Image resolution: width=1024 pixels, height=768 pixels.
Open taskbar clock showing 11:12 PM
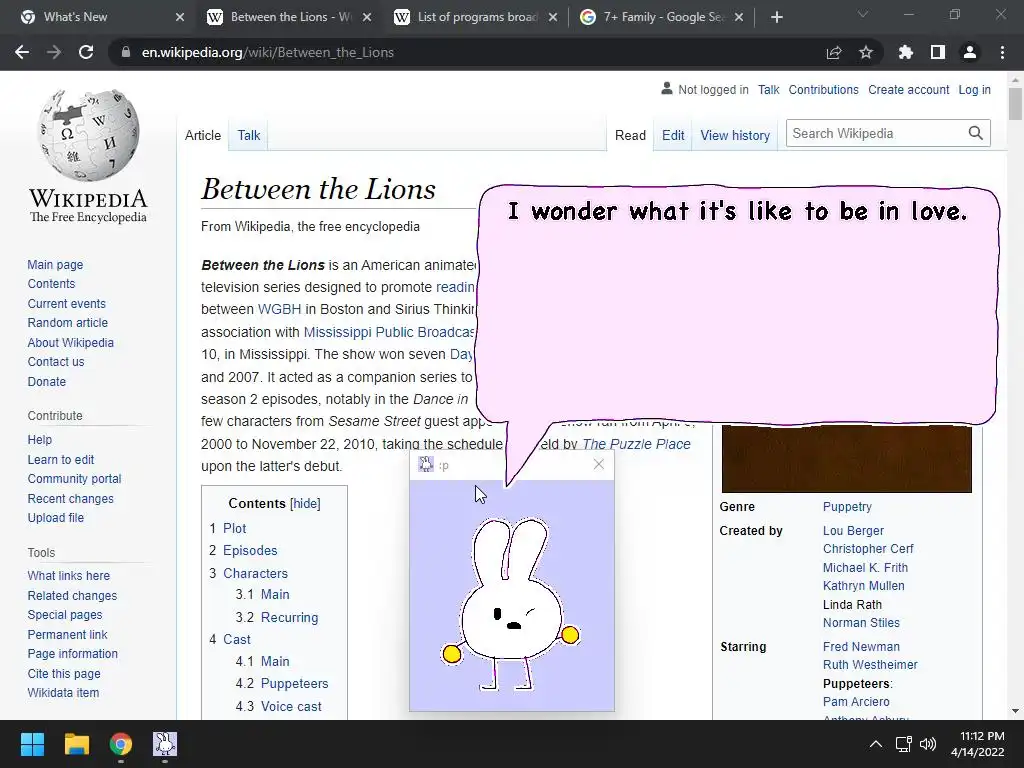977,744
